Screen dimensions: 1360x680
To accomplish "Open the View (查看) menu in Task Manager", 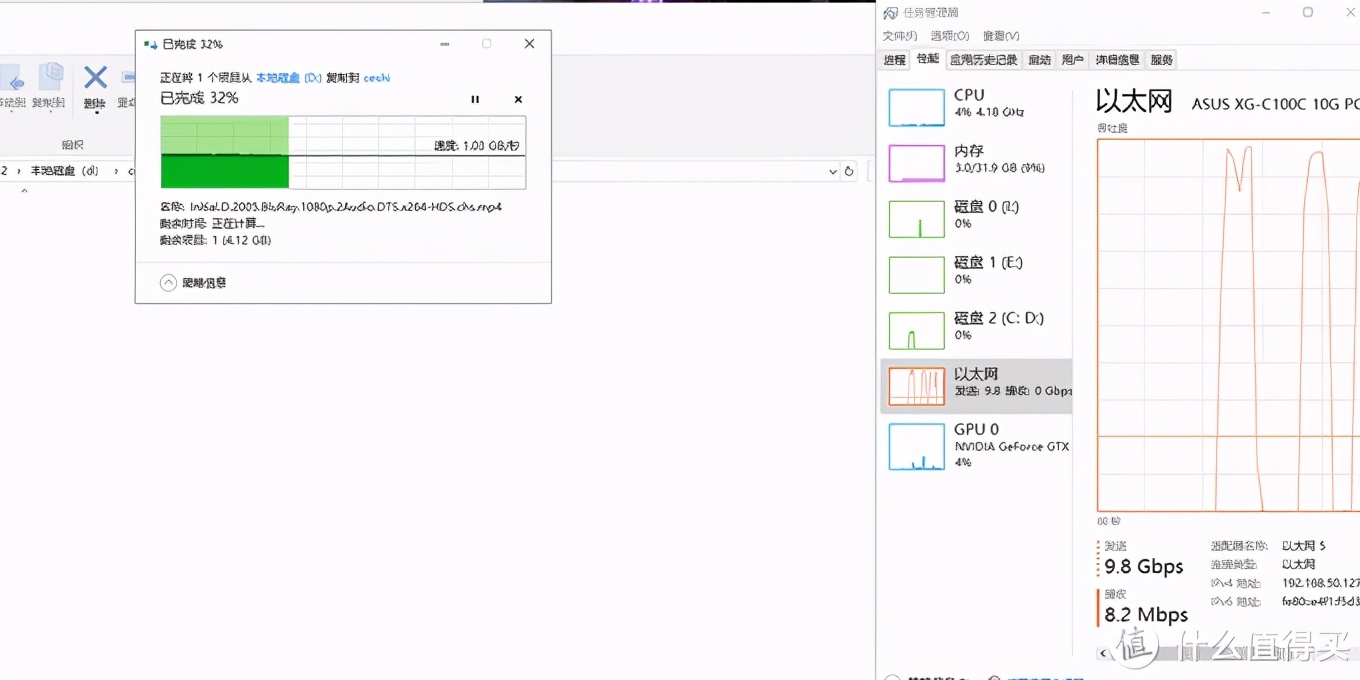I will pyautogui.click(x=1000, y=36).
